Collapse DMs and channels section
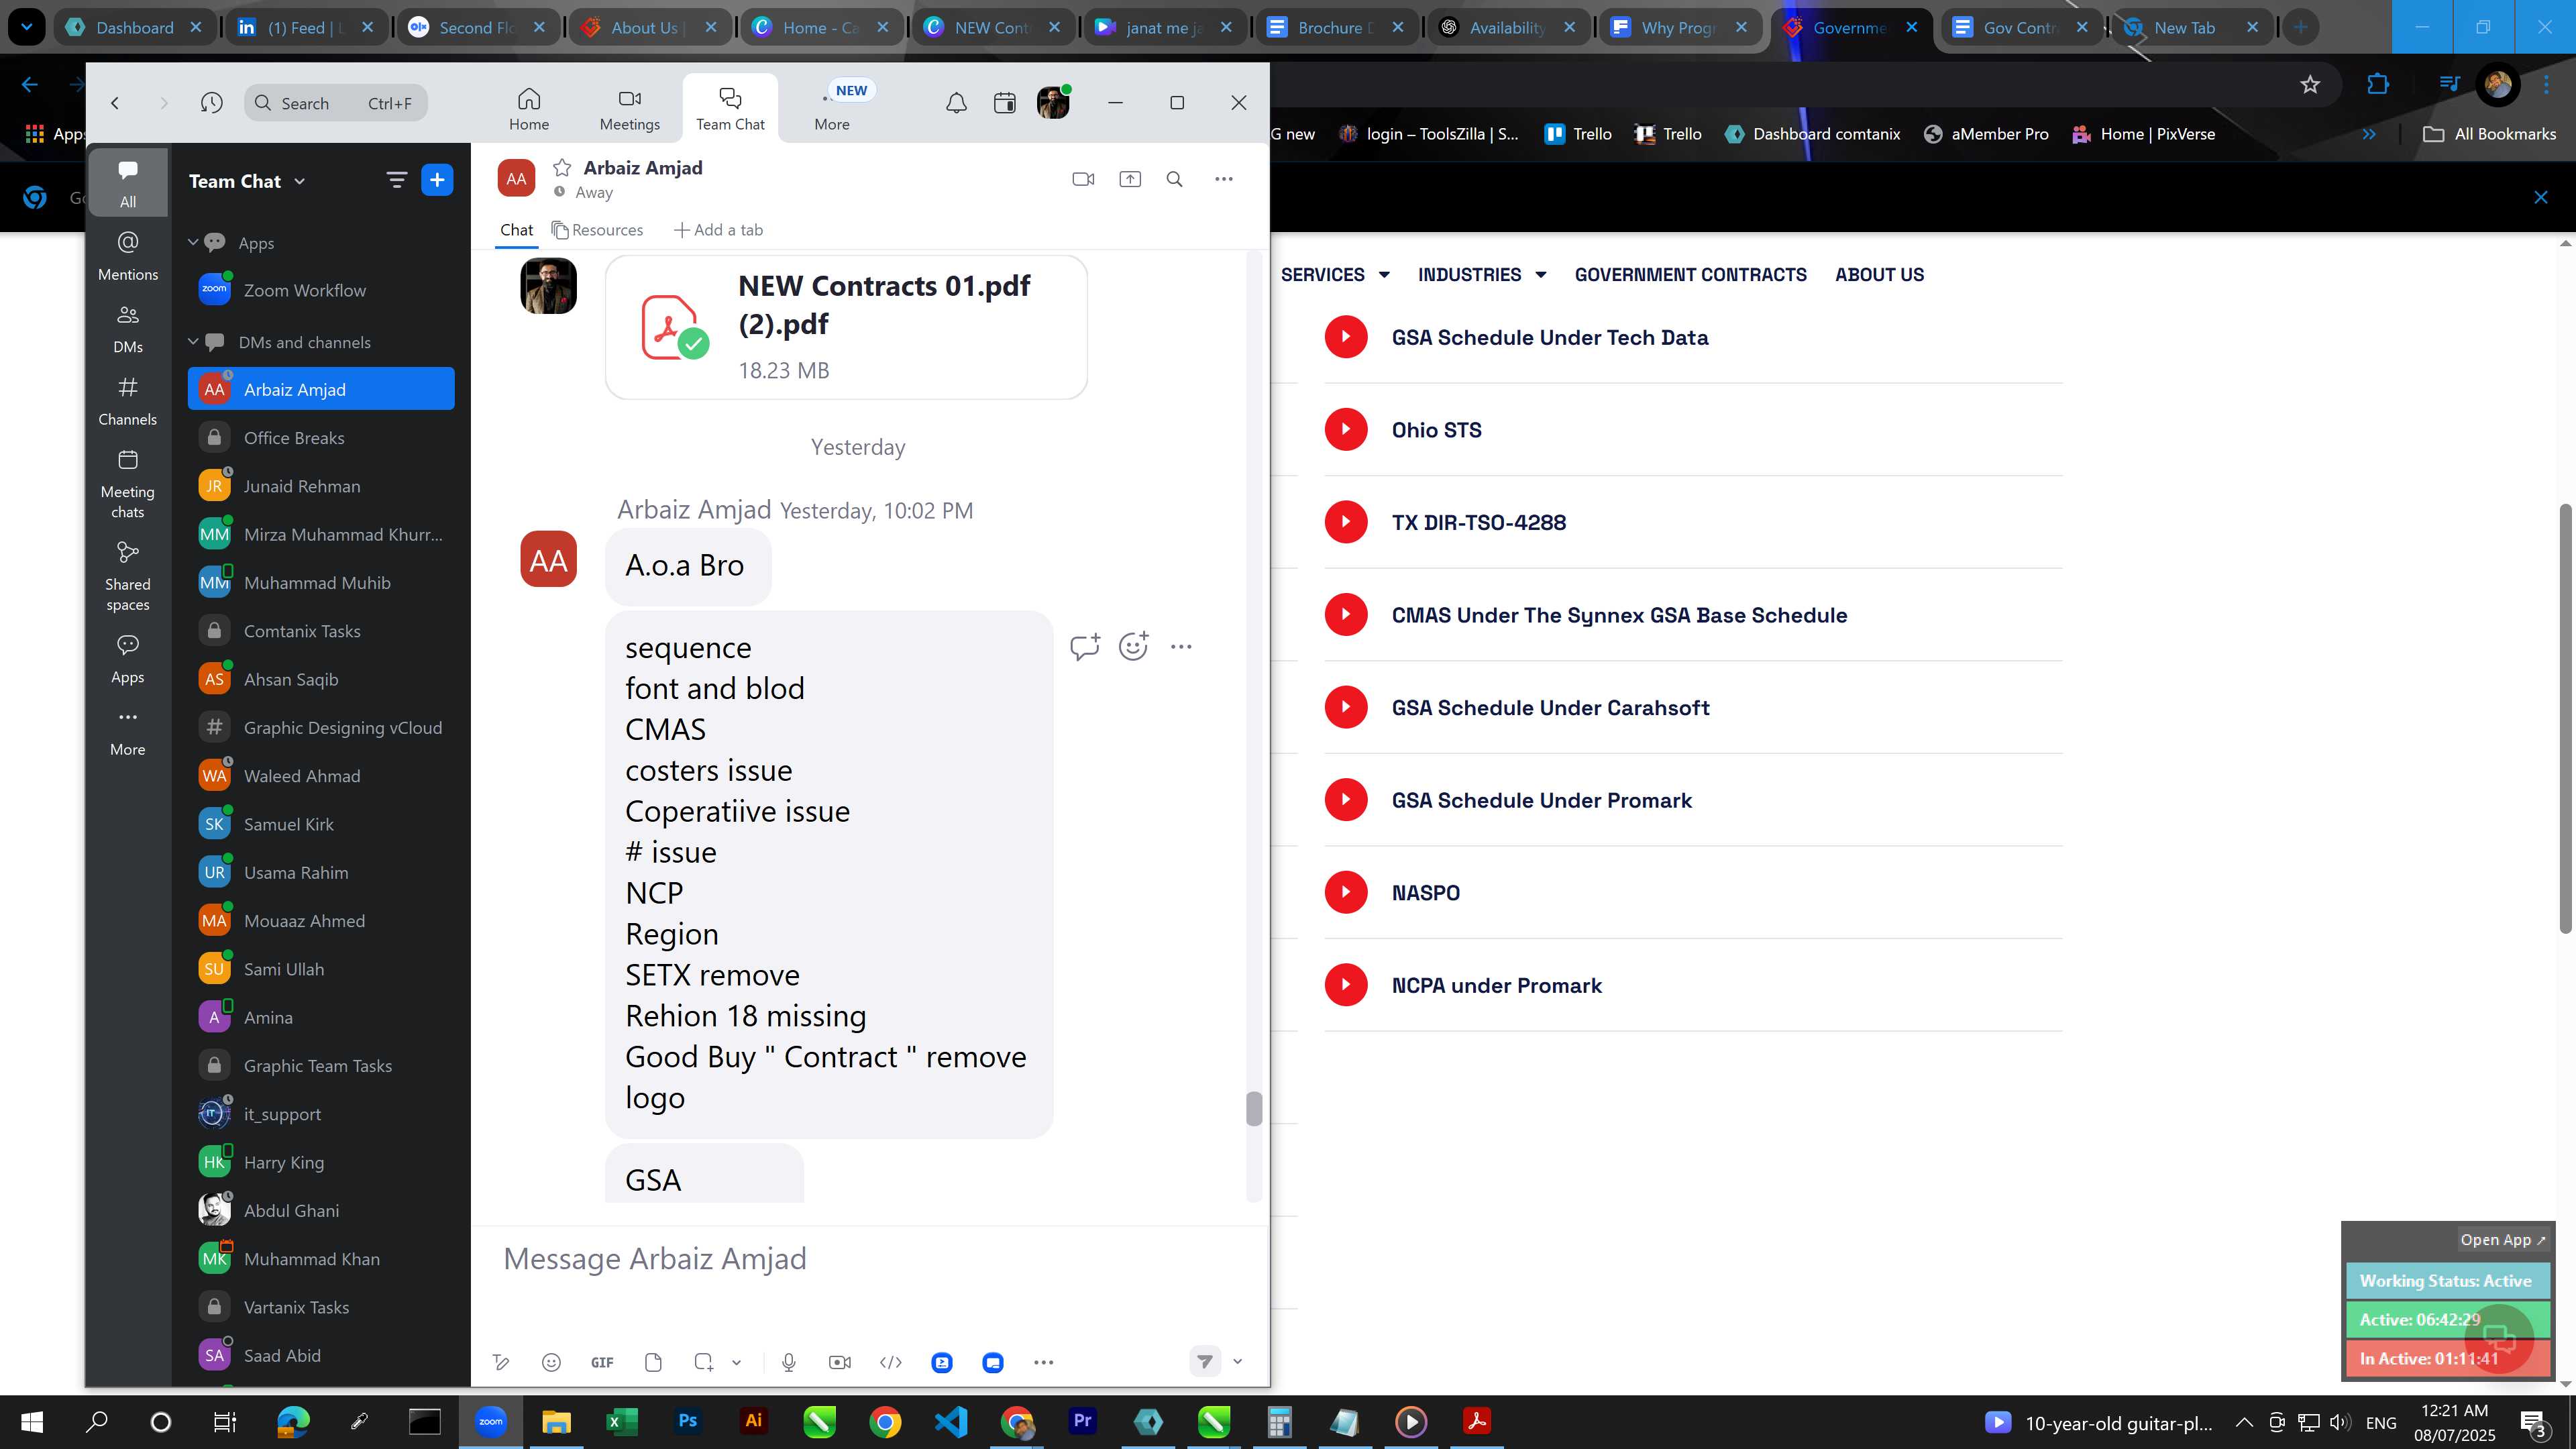2576x1449 pixels. [193, 341]
